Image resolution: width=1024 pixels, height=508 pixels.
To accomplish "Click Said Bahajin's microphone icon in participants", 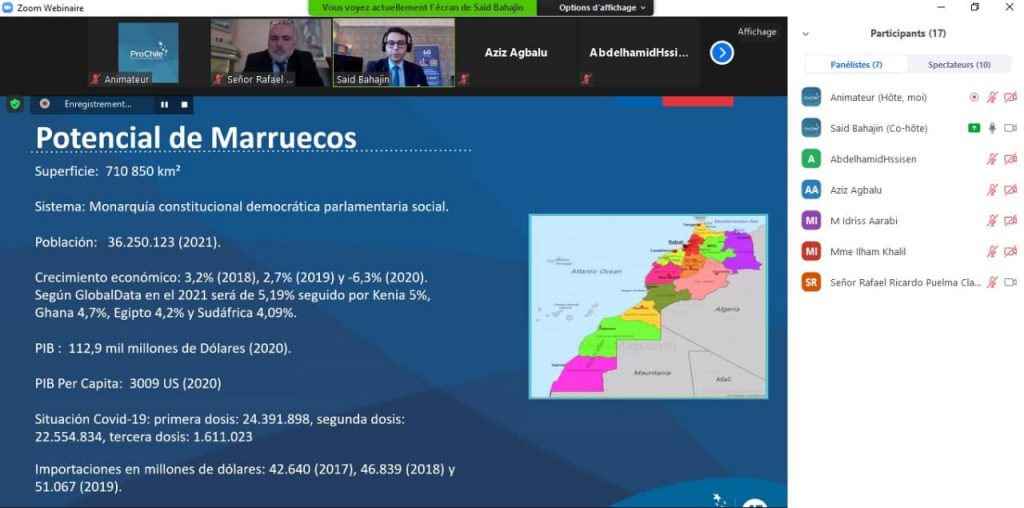I will 992,128.
